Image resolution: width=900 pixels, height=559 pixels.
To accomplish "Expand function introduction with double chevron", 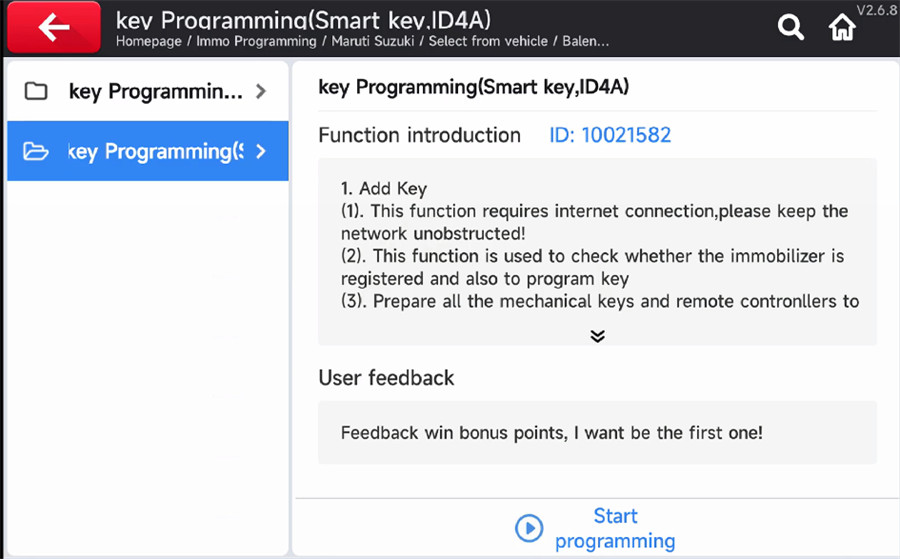I will click(x=598, y=336).
